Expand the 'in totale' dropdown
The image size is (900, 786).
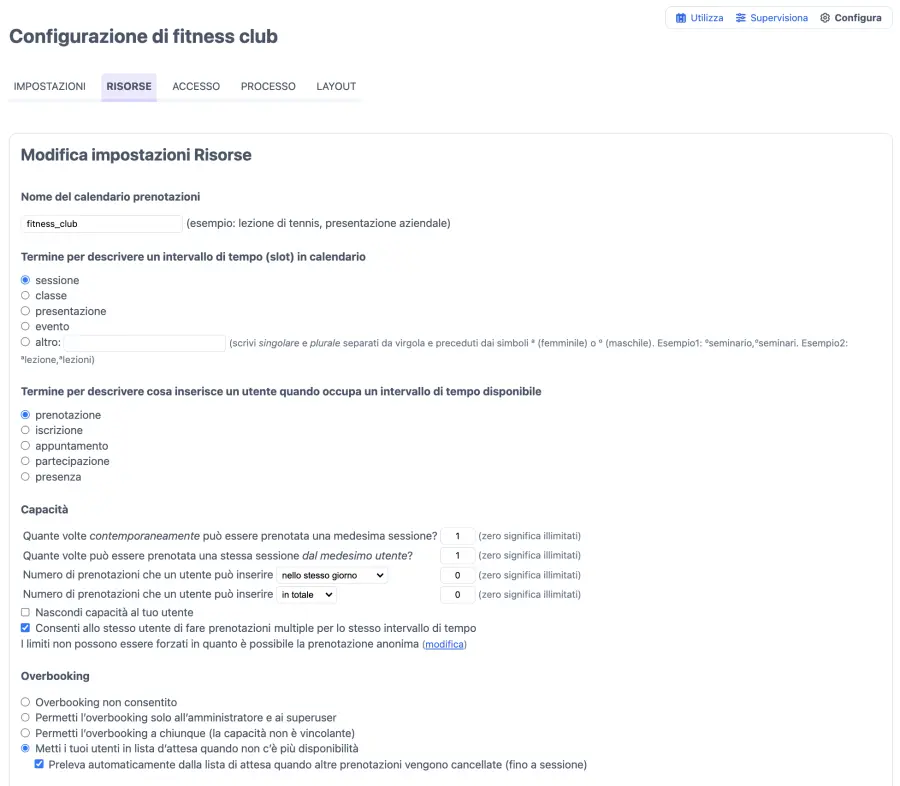click(x=307, y=595)
